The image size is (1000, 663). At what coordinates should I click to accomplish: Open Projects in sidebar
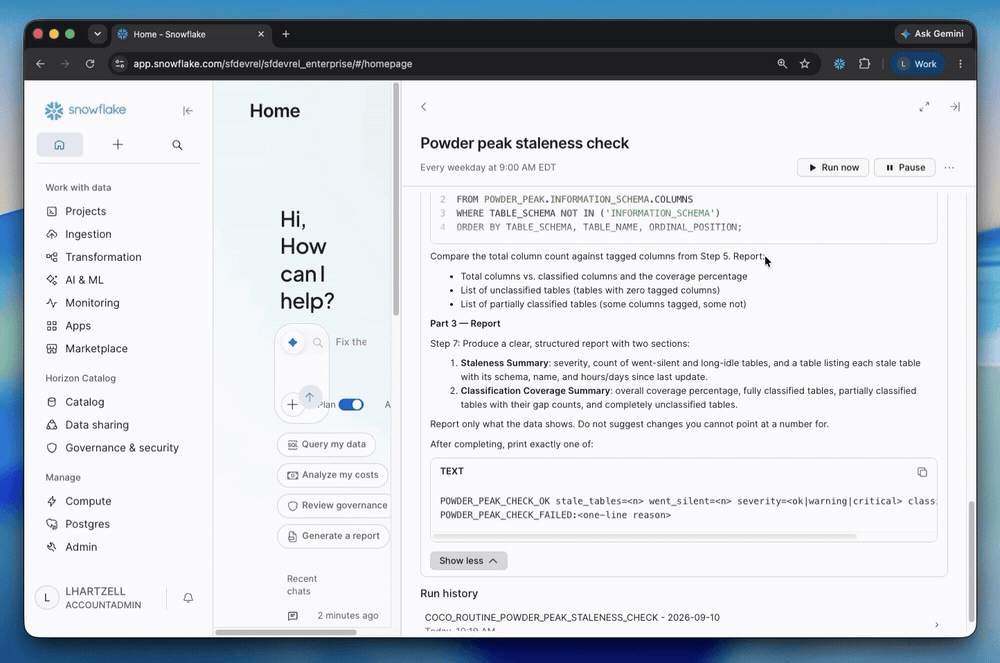pos(85,211)
